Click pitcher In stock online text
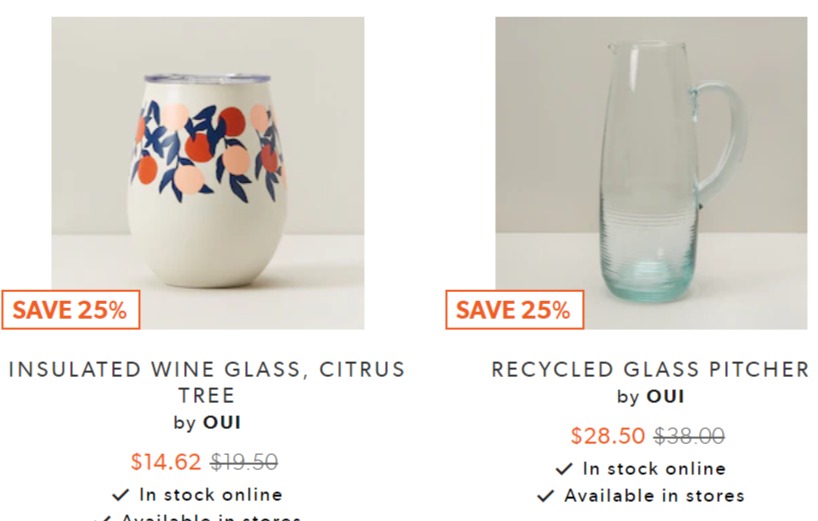The width and height of the screenshot is (818, 521). point(654,469)
